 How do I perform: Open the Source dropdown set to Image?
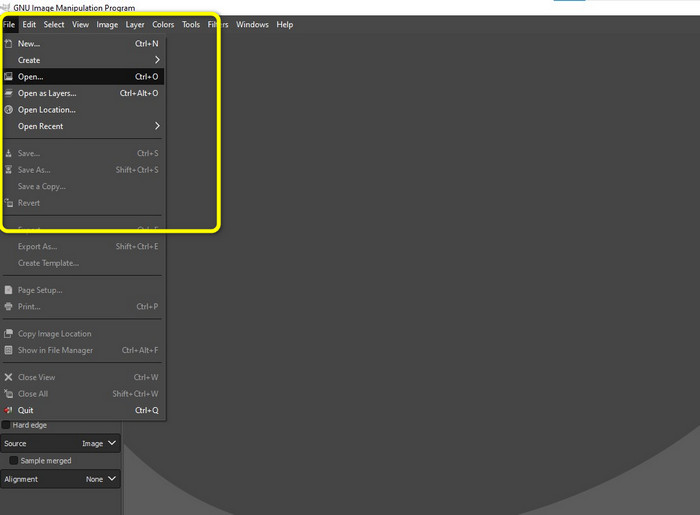pos(60,444)
